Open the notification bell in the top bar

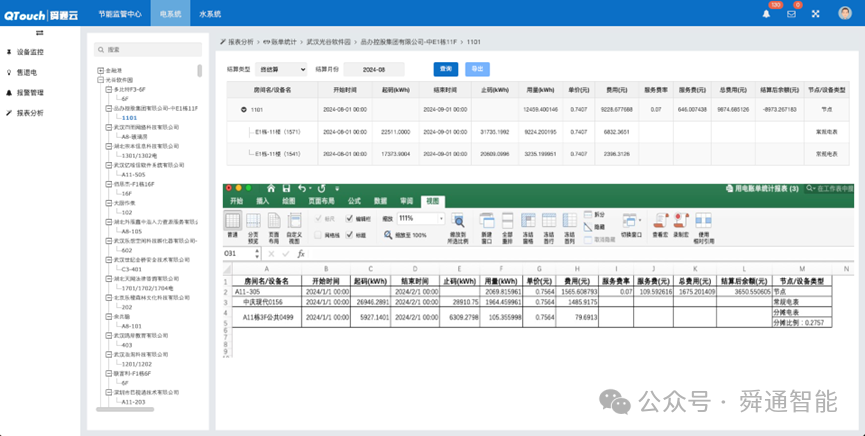[x=766, y=14]
